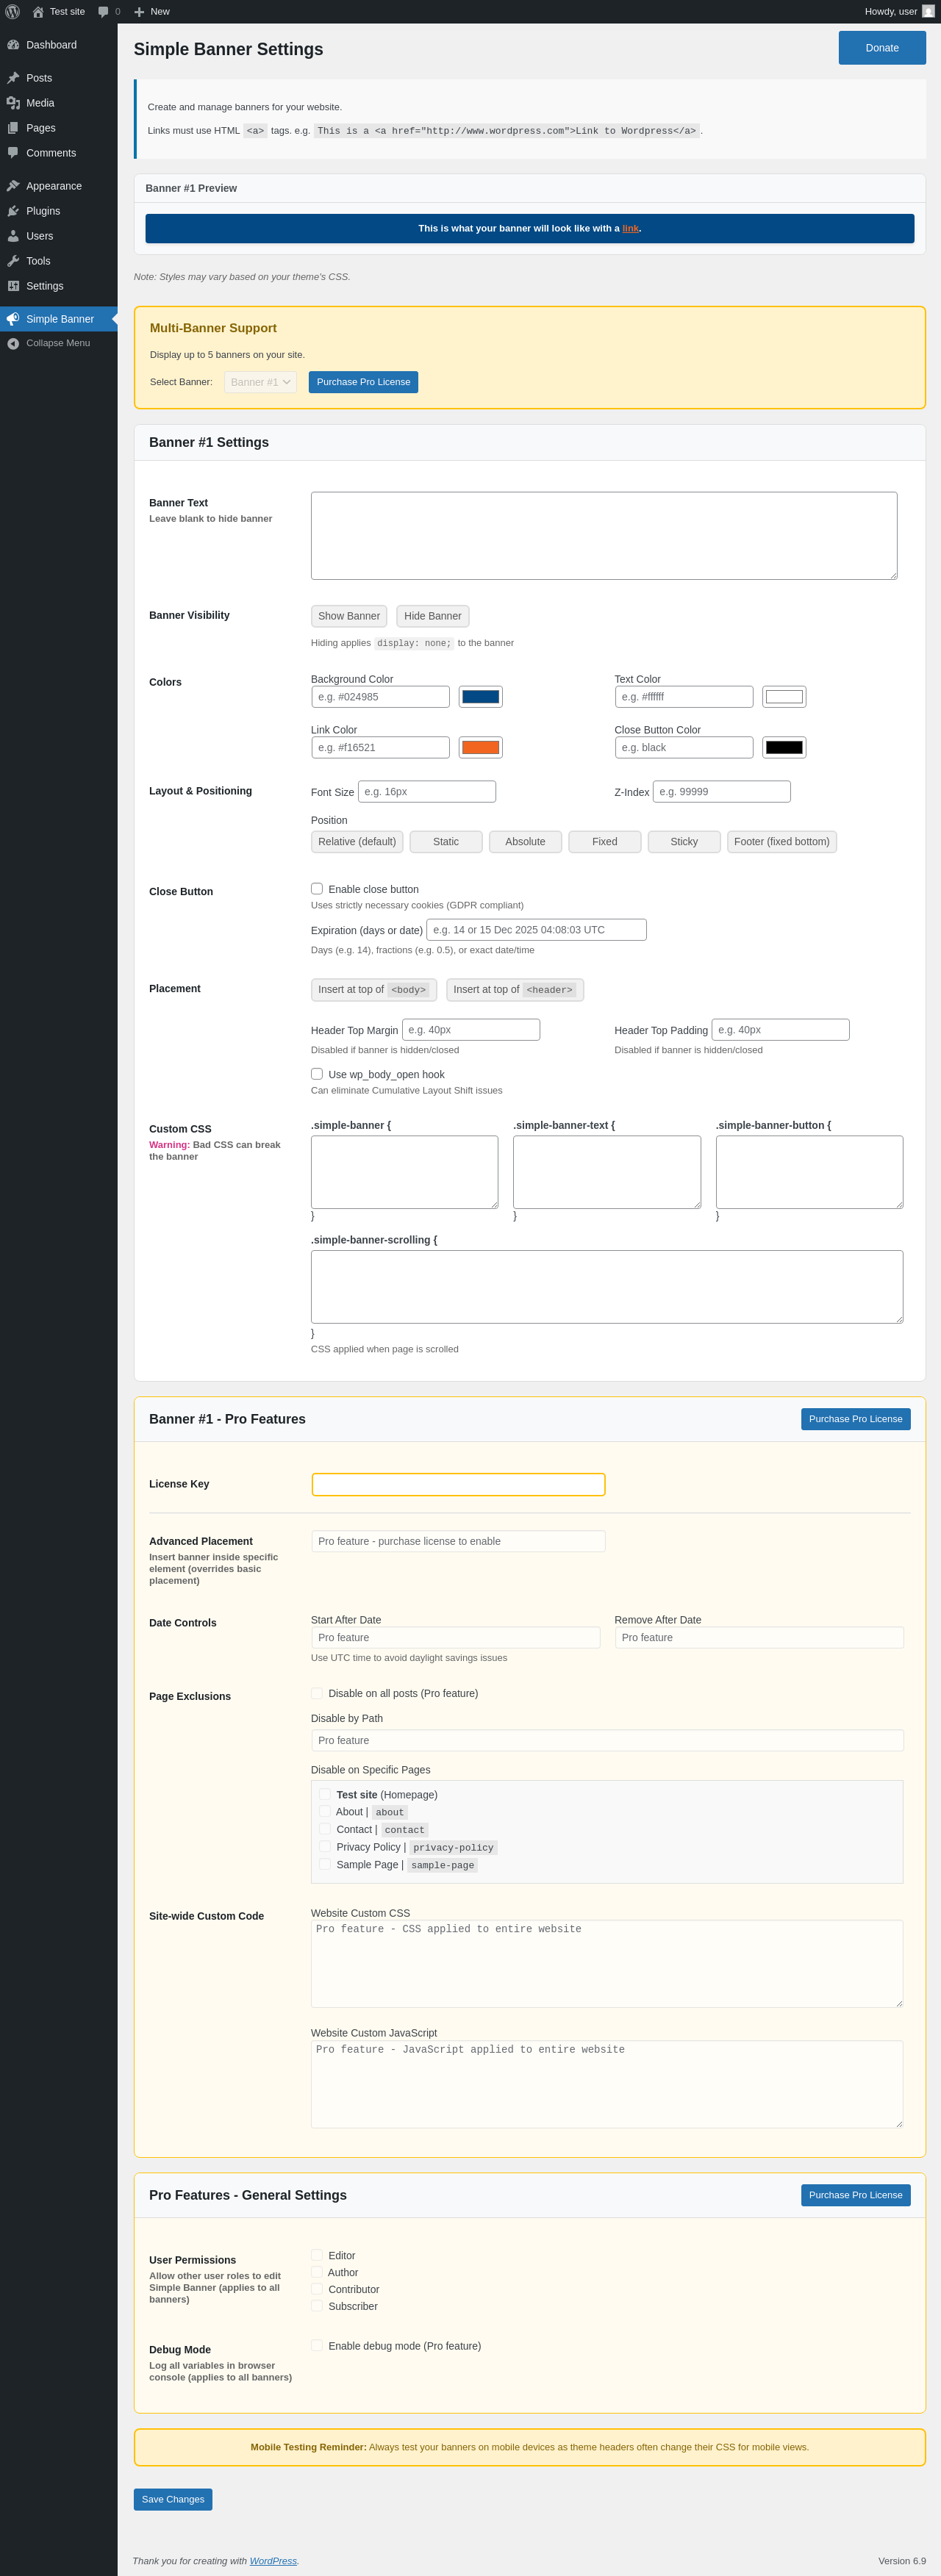Click the Posts pin icon
Image resolution: width=941 pixels, height=2576 pixels.
pos(13,78)
